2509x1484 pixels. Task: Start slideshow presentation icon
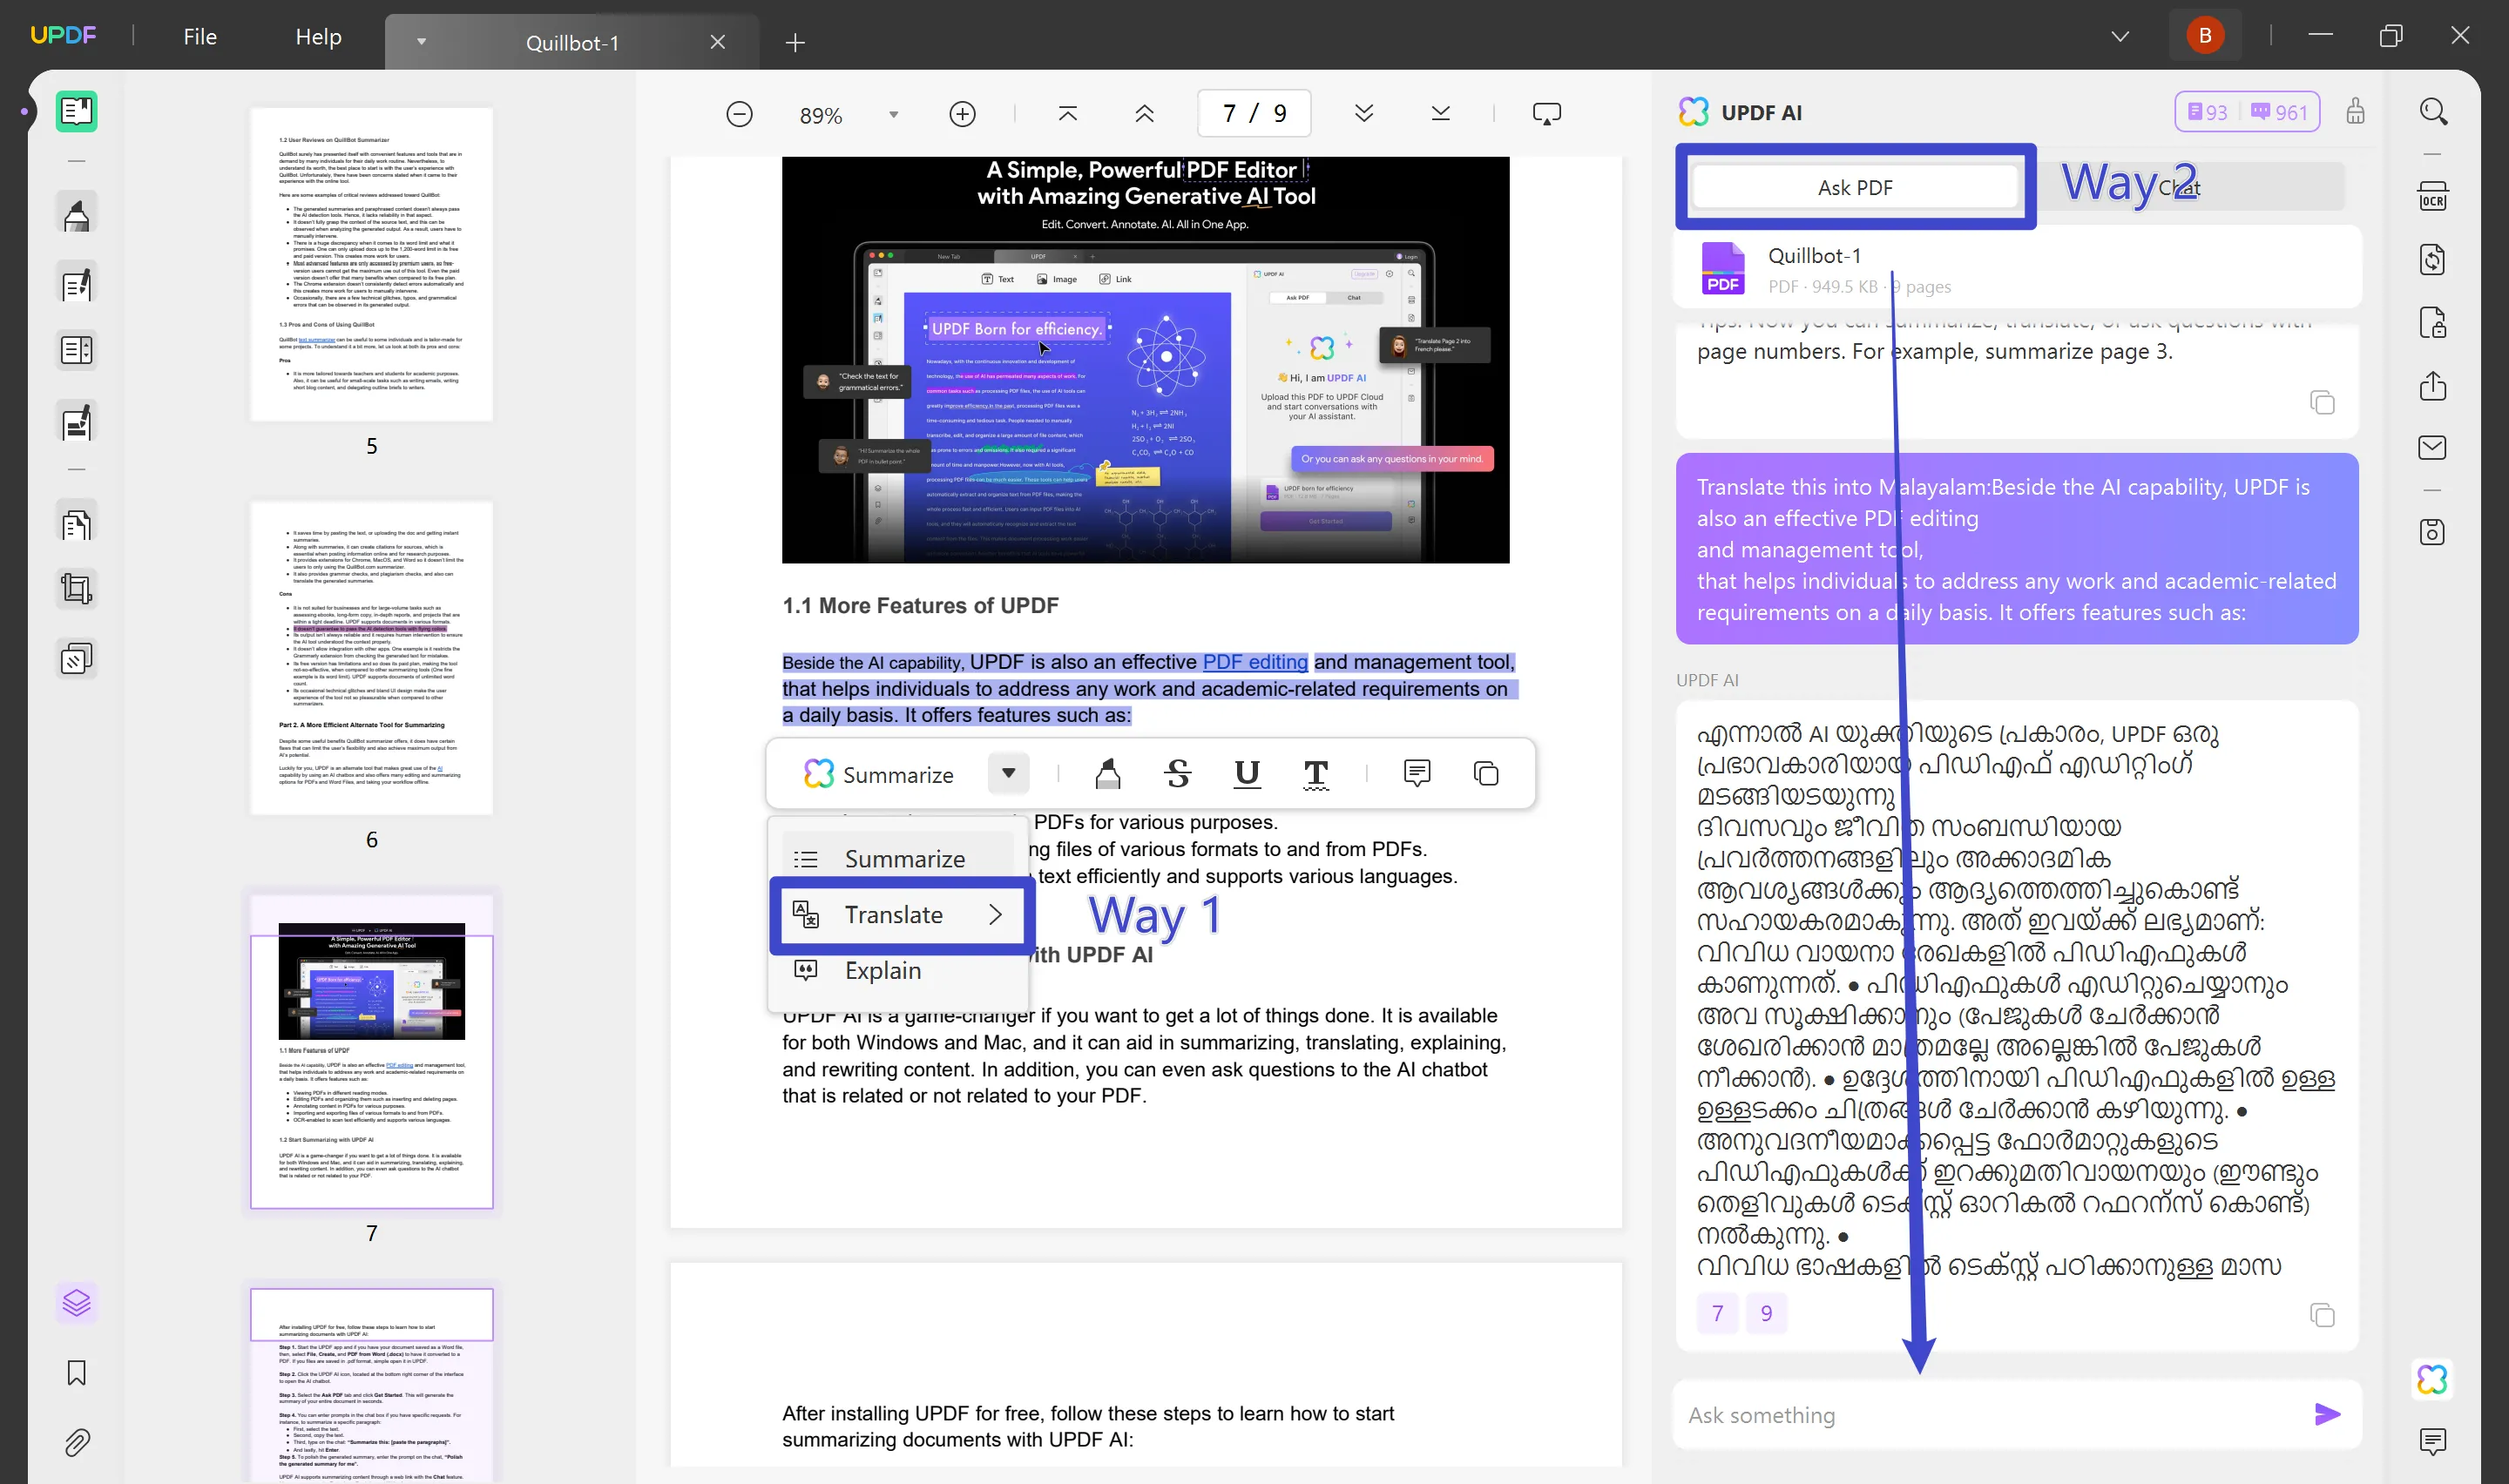click(1546, 114)
